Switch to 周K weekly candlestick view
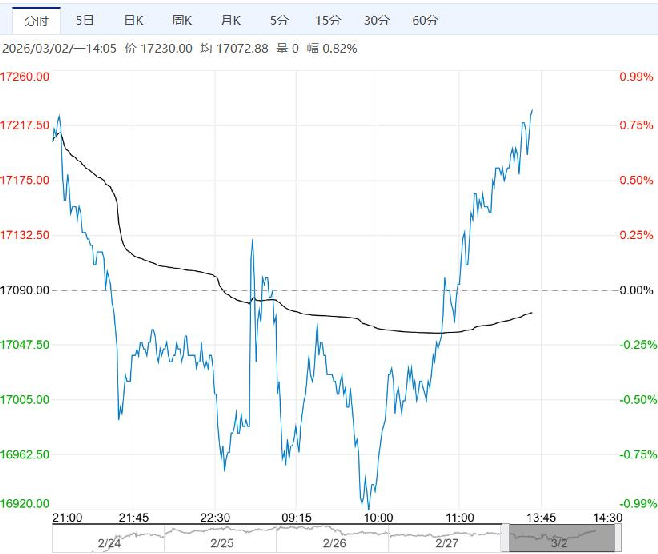 point(182,20)
